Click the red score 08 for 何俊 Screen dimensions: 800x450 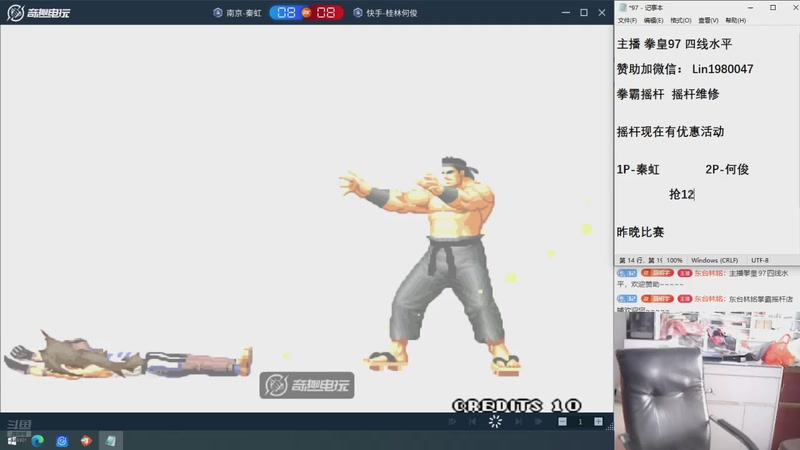326,12
